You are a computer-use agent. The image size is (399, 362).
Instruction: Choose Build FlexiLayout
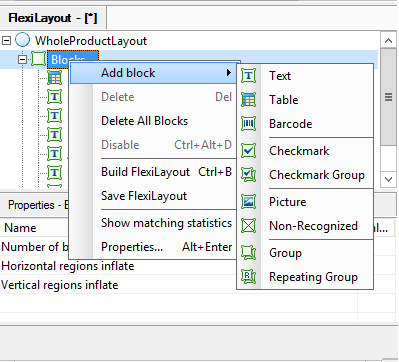(153, 172)
